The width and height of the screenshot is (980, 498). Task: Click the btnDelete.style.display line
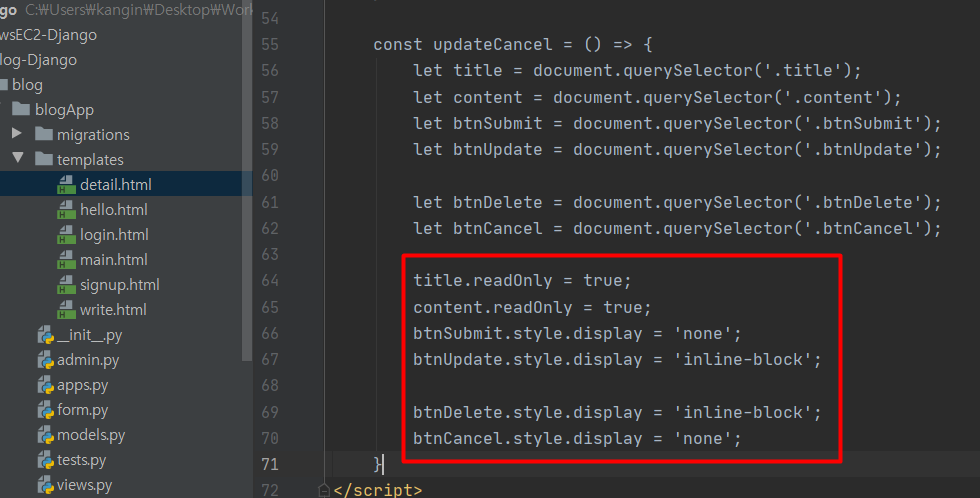coord(617,412)
